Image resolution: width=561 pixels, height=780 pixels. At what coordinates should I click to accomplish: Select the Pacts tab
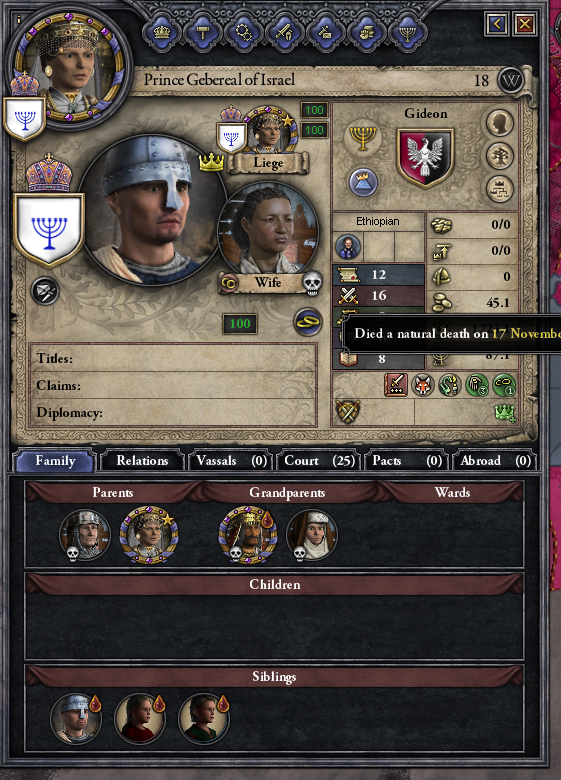pos(407,461)
